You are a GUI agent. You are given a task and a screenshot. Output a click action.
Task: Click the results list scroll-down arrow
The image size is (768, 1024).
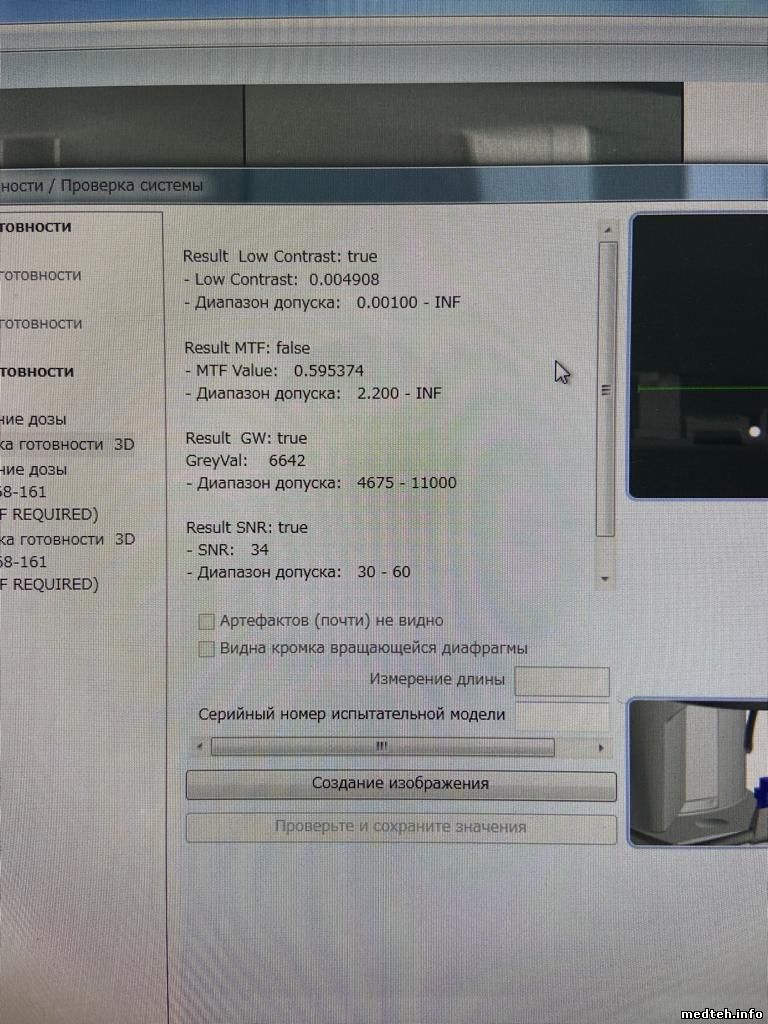tap(606, 578)
